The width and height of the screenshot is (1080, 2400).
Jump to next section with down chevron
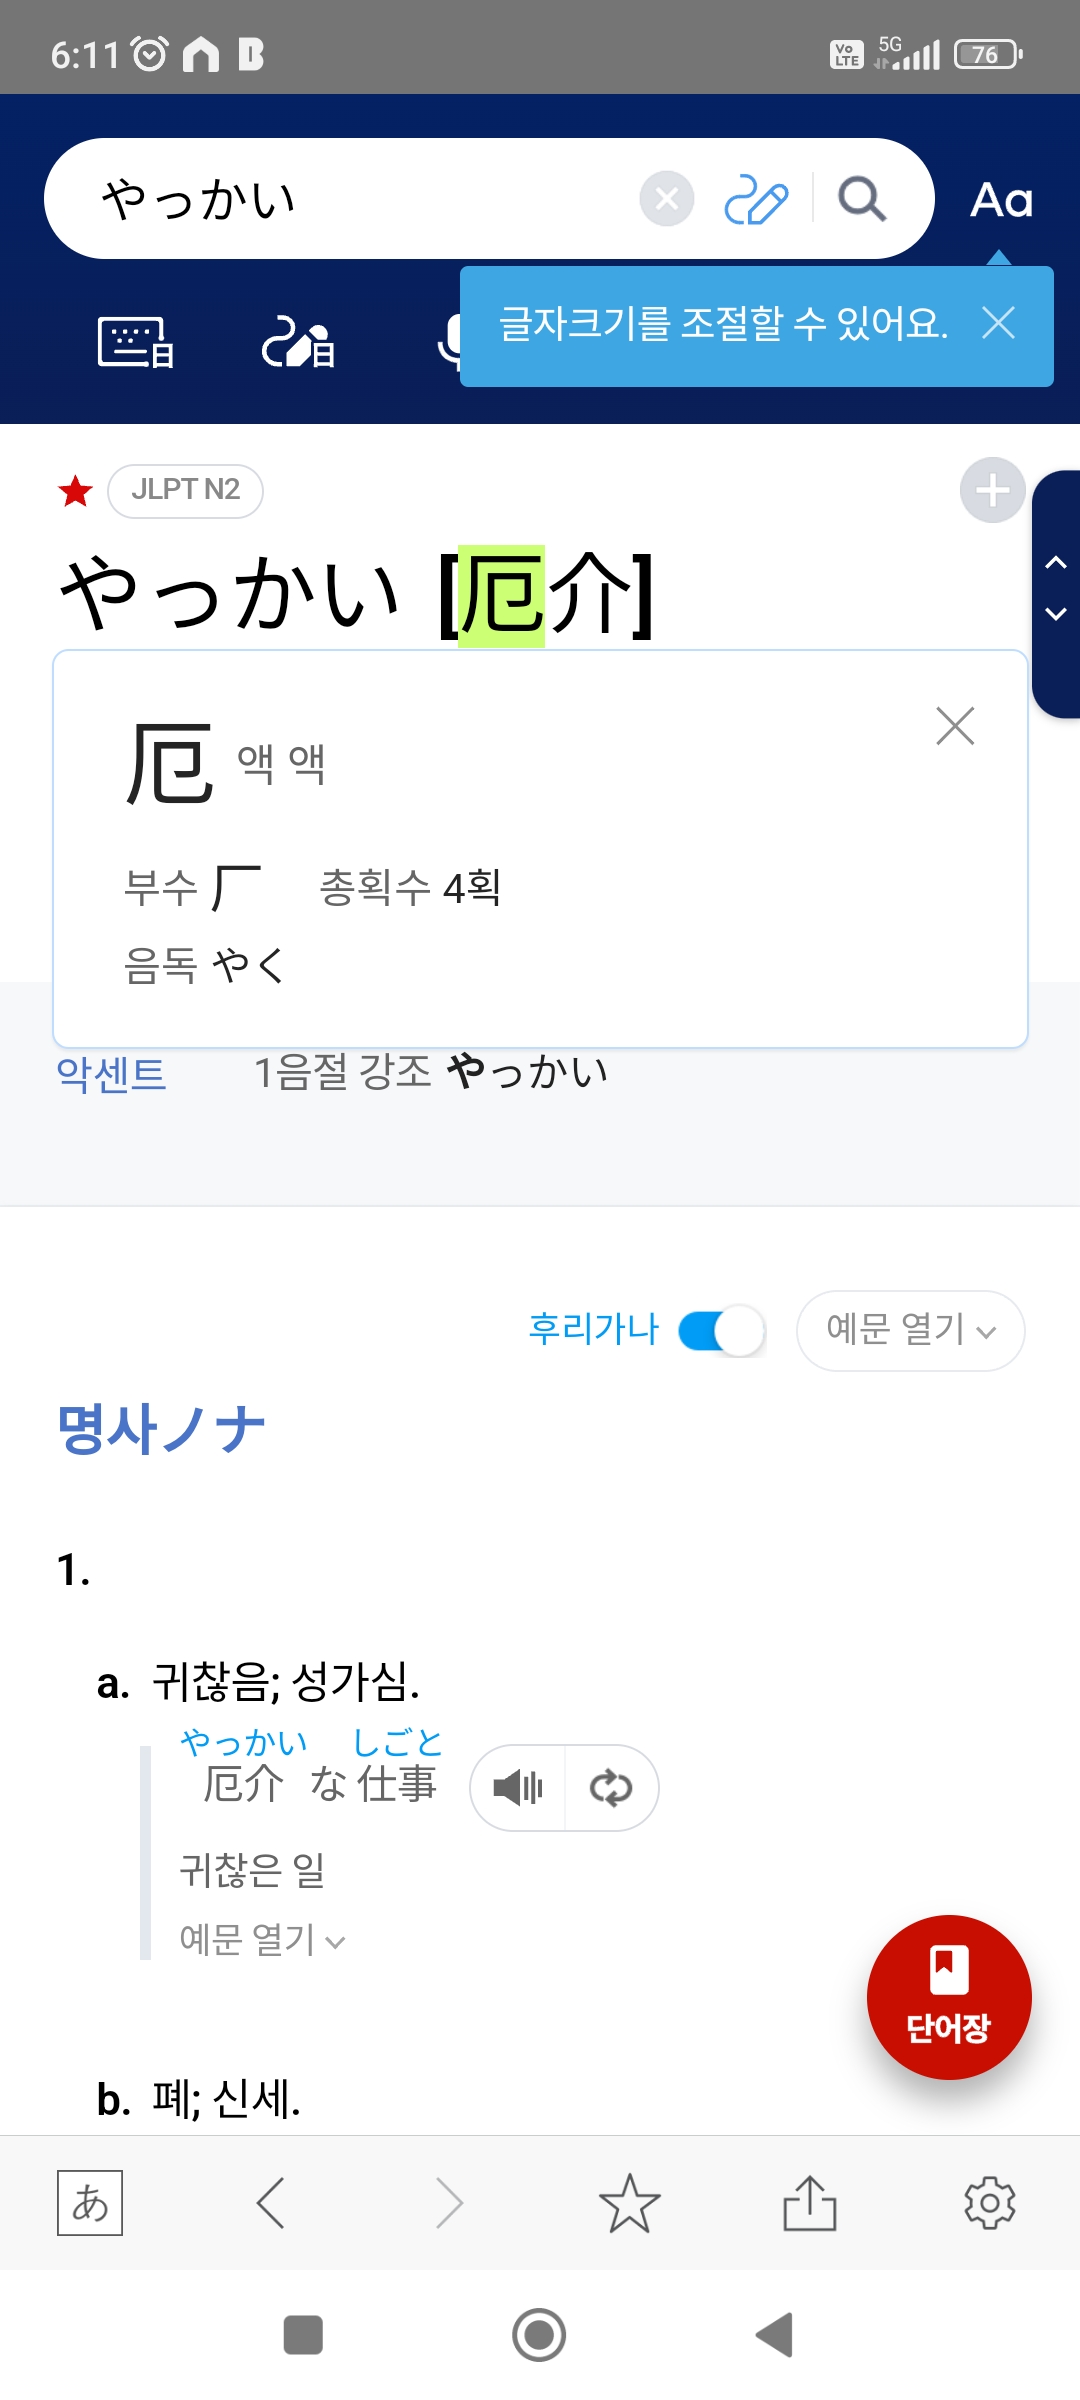pos(1056,614)
